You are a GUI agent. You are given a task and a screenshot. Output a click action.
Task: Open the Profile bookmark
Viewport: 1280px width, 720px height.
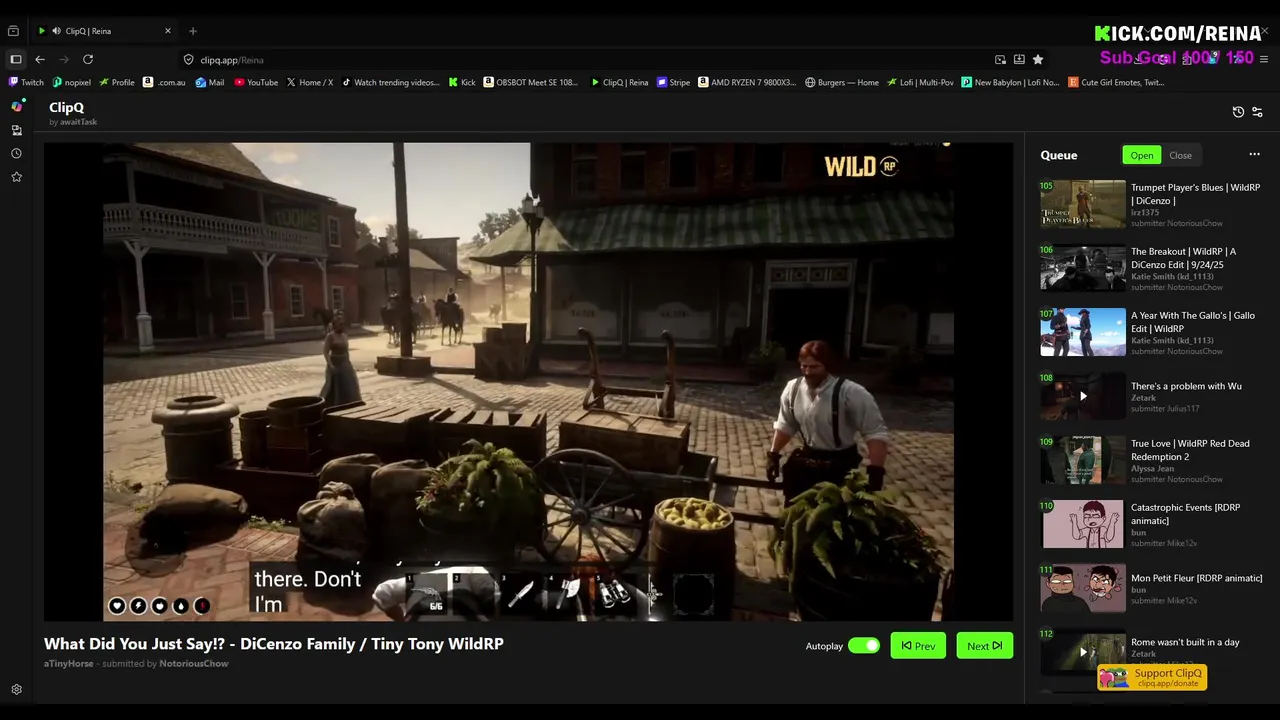tap(117, 83)
